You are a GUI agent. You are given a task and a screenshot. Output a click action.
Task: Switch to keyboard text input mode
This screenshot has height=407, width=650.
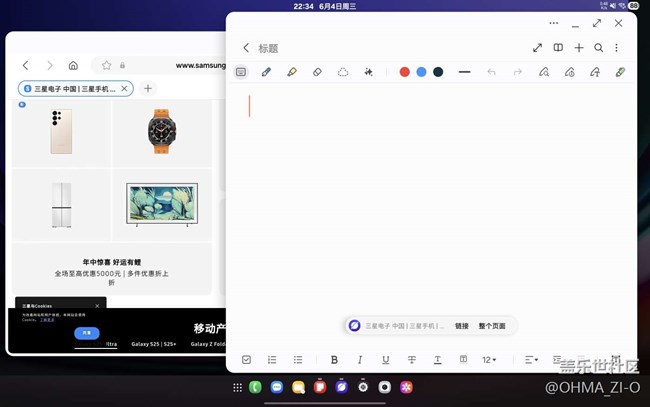point(241,72)
